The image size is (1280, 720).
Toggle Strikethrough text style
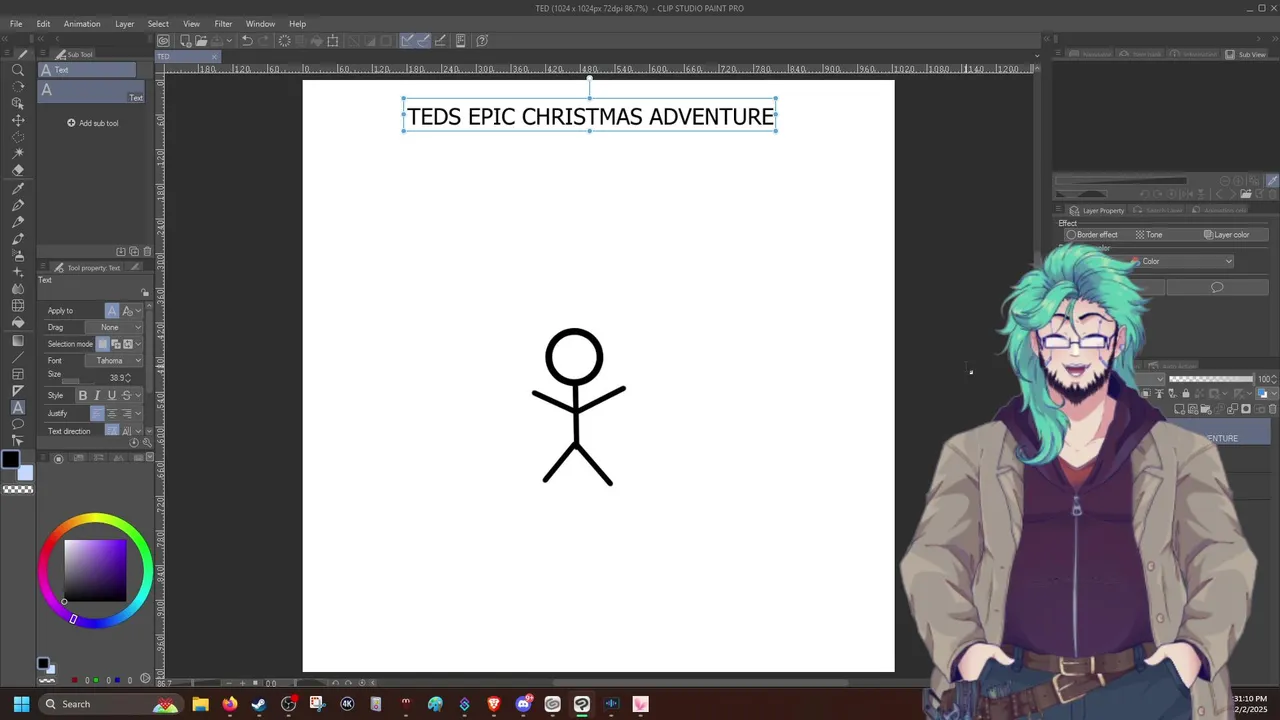[126, 395]
